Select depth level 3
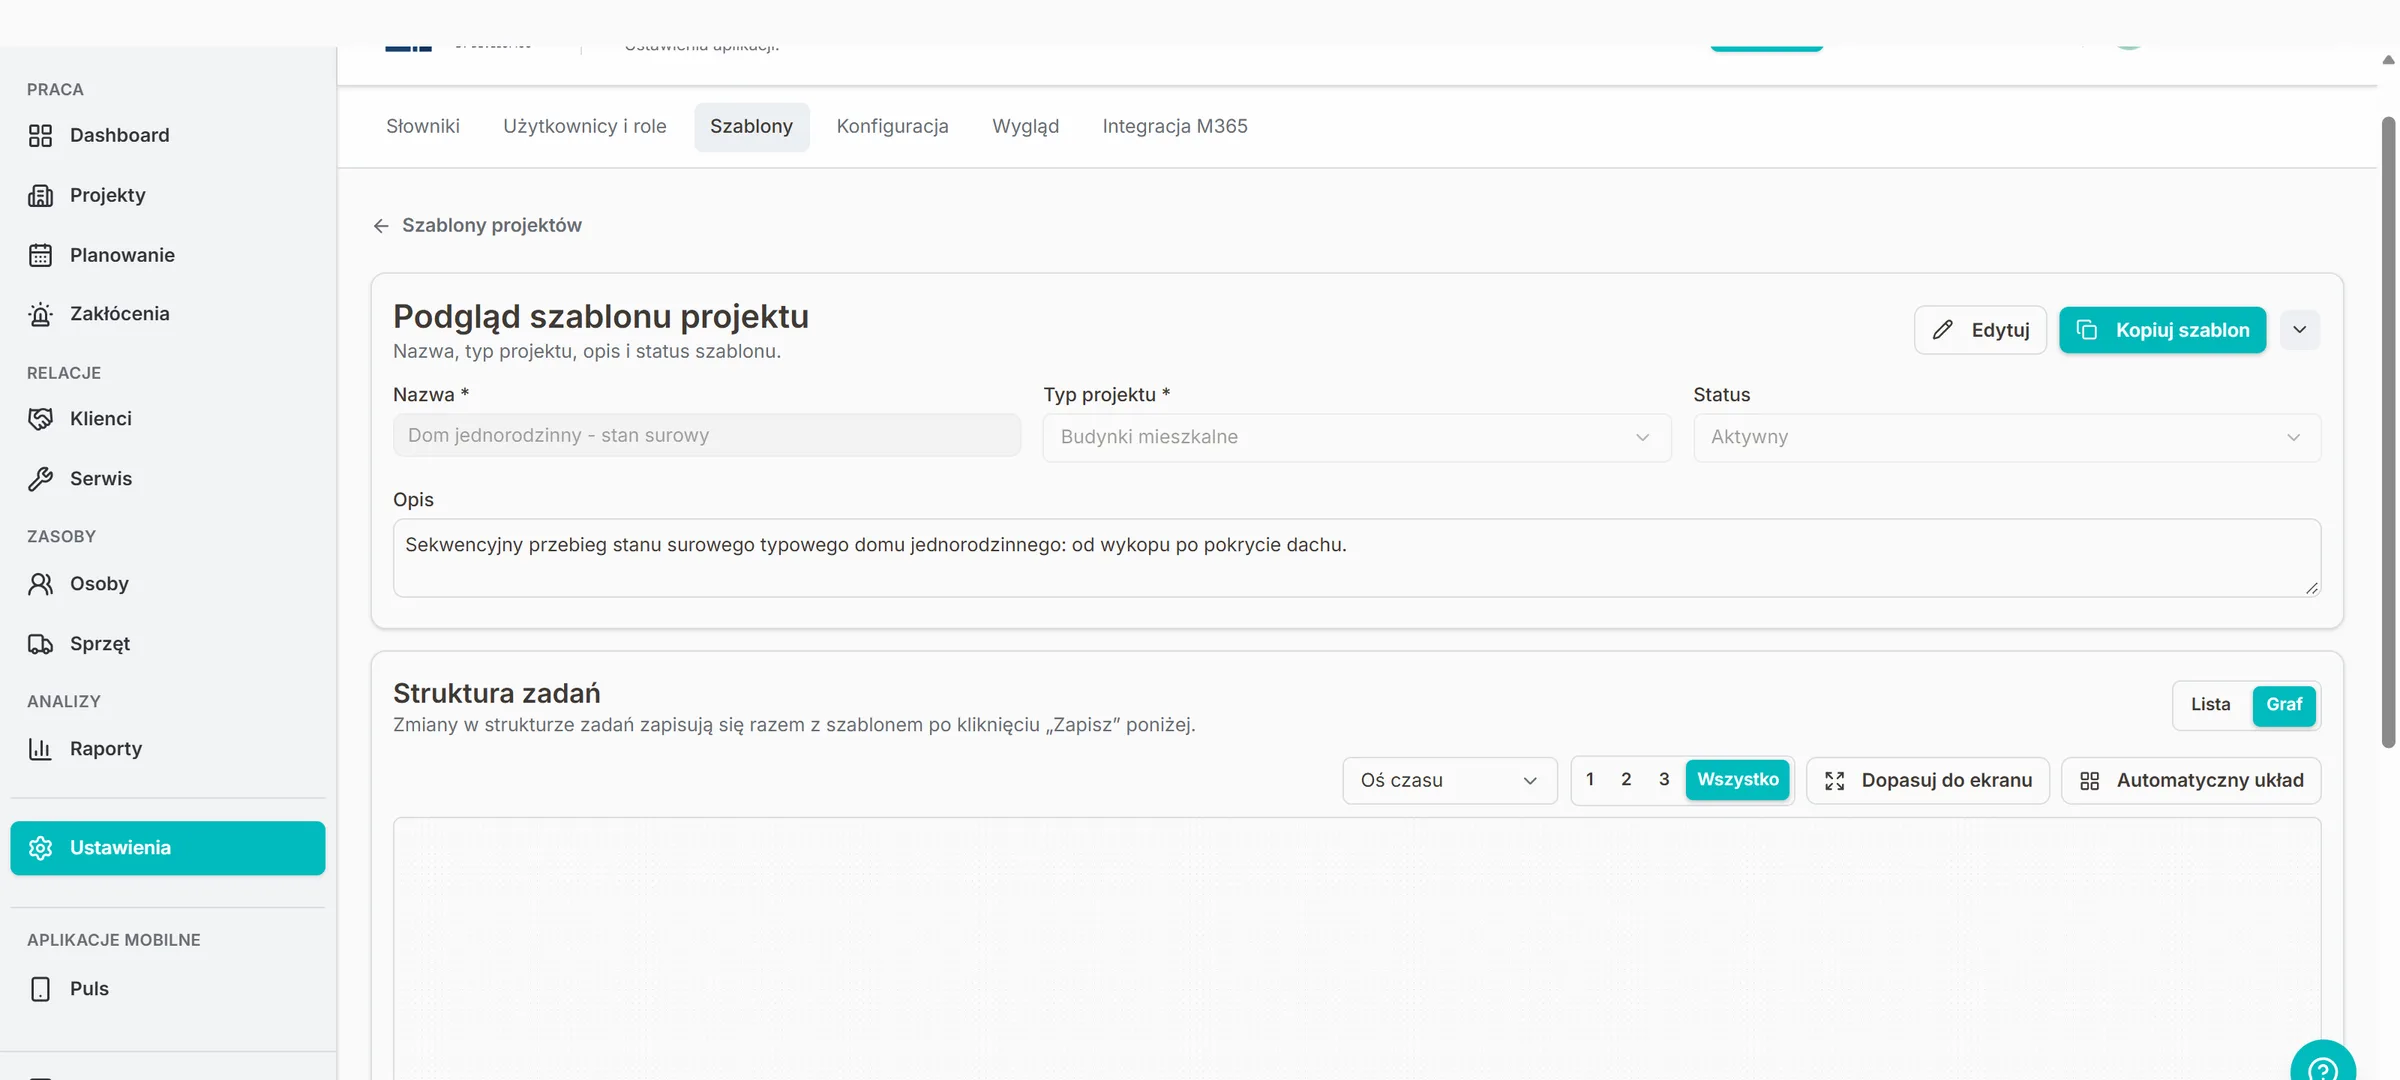 (x=1664, y=780)
